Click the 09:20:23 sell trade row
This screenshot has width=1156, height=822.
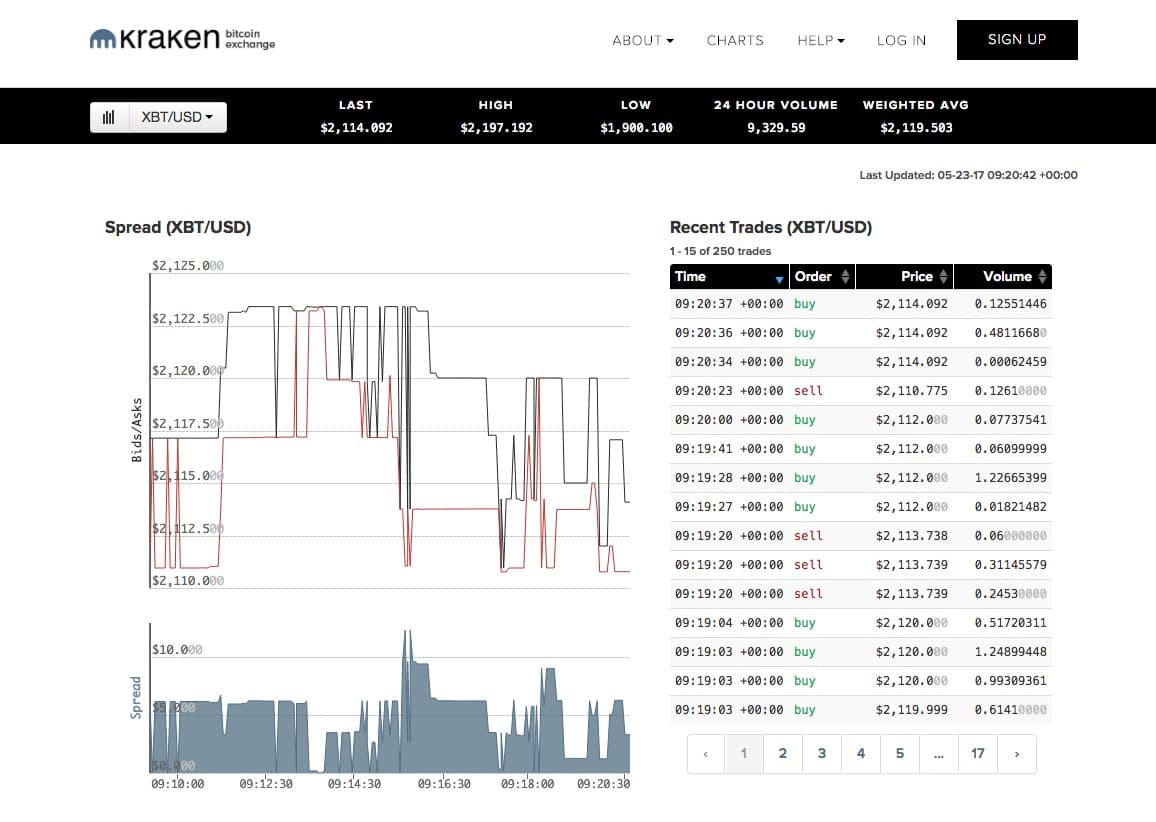[x=860, y=390]
